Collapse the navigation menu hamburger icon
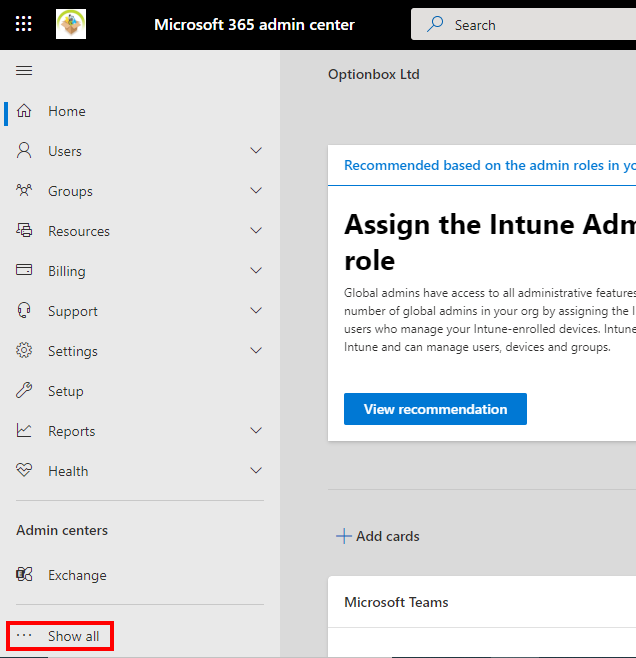The height and width of the screenshot is (658, 636). 24,70
